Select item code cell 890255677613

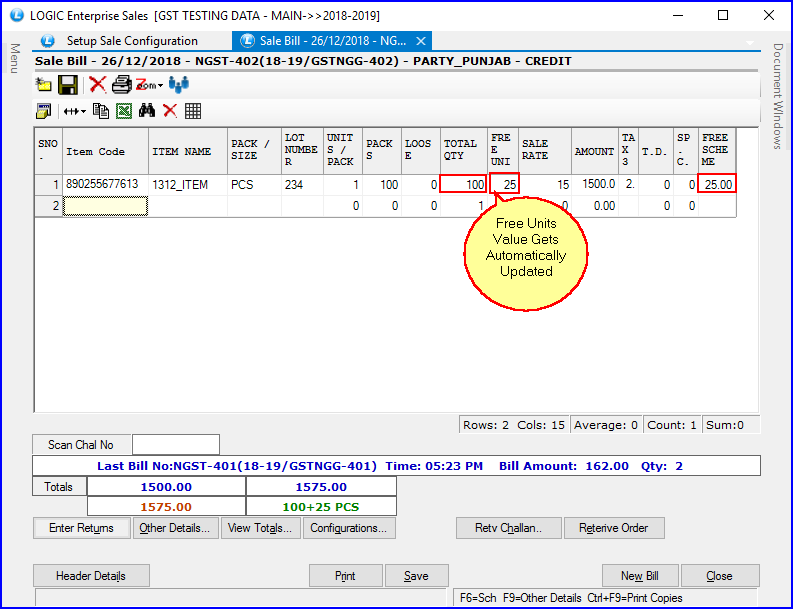tap(105, 185)
